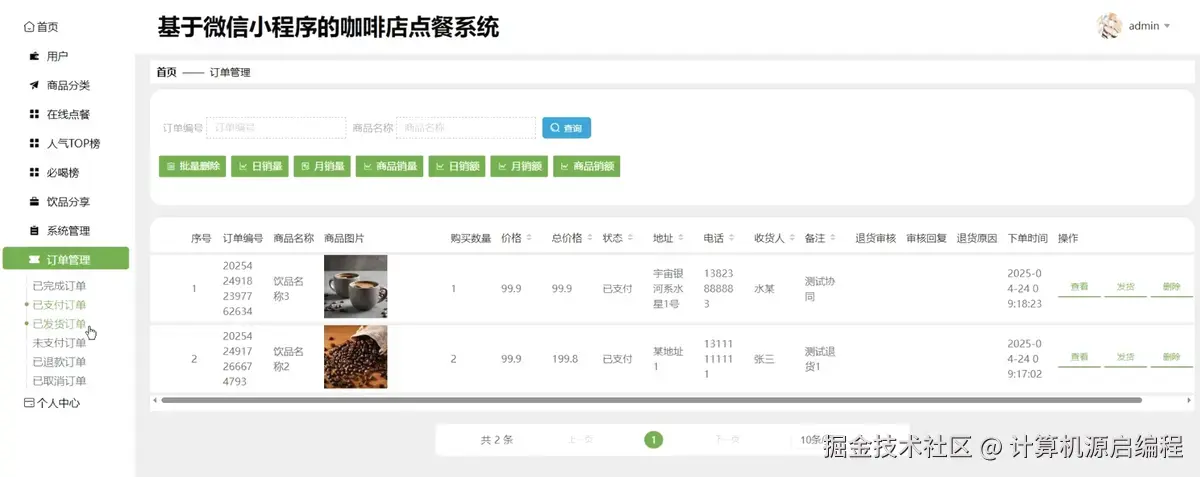
Task: Open the admin dropdown arrow
Action: tap(1167, 27)
